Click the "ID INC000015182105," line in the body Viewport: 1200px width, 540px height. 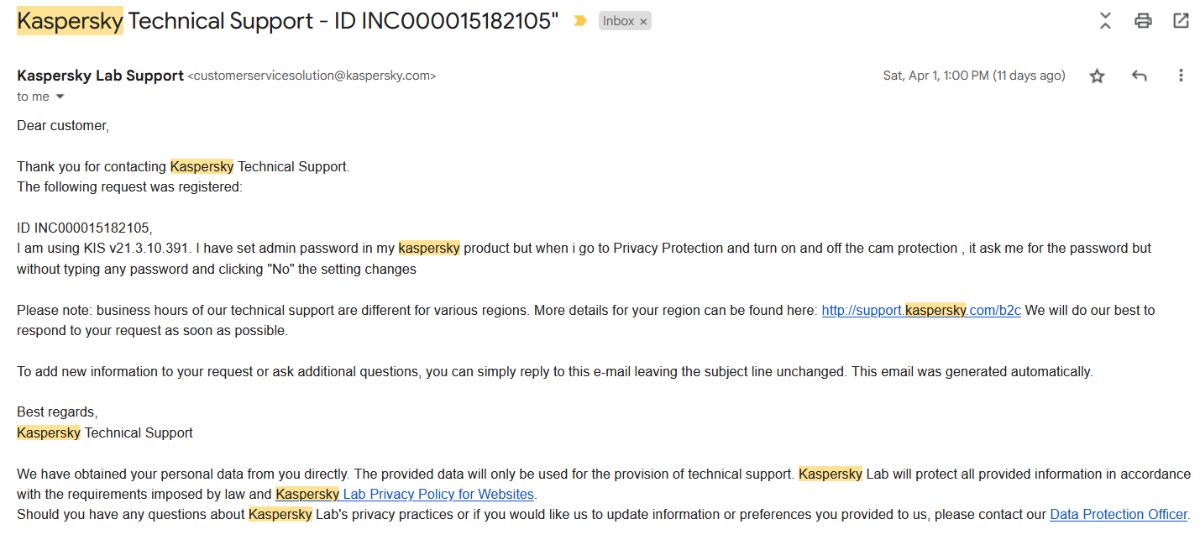tap(84, 228)
